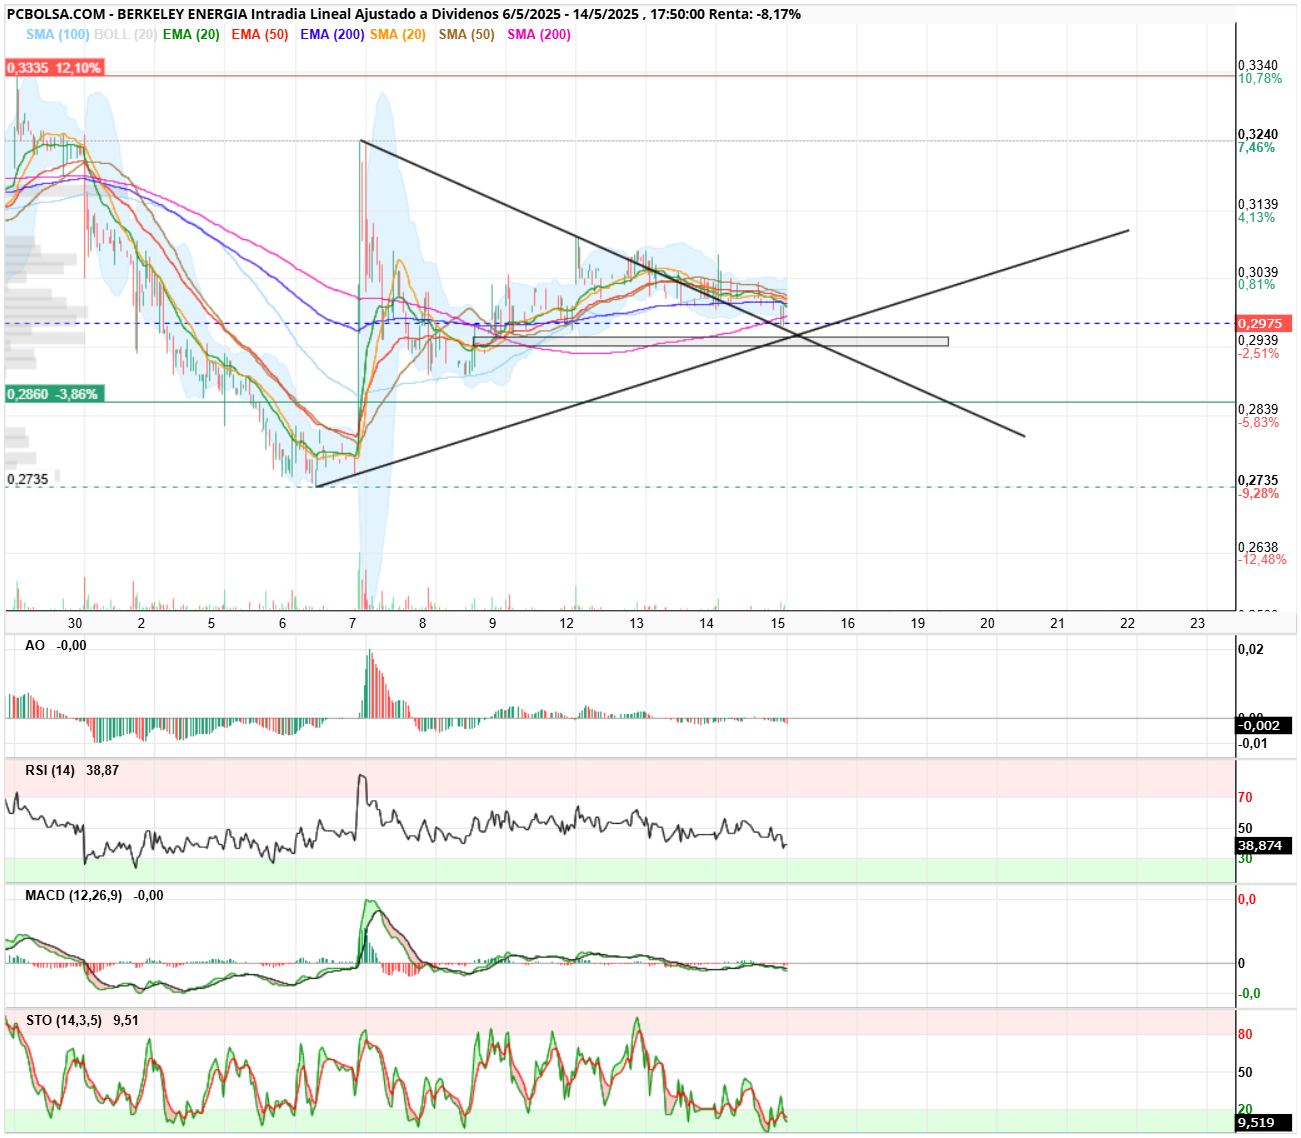This screenshot has height=1138, width=1301.
Task: Click date label 23 on time axis
Action: pyautogui.click(x=1198, y=623)
